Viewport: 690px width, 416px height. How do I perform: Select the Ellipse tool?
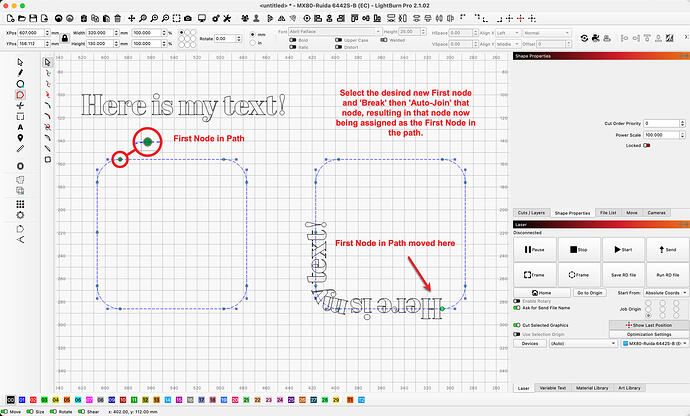click(x=20, y=84)
